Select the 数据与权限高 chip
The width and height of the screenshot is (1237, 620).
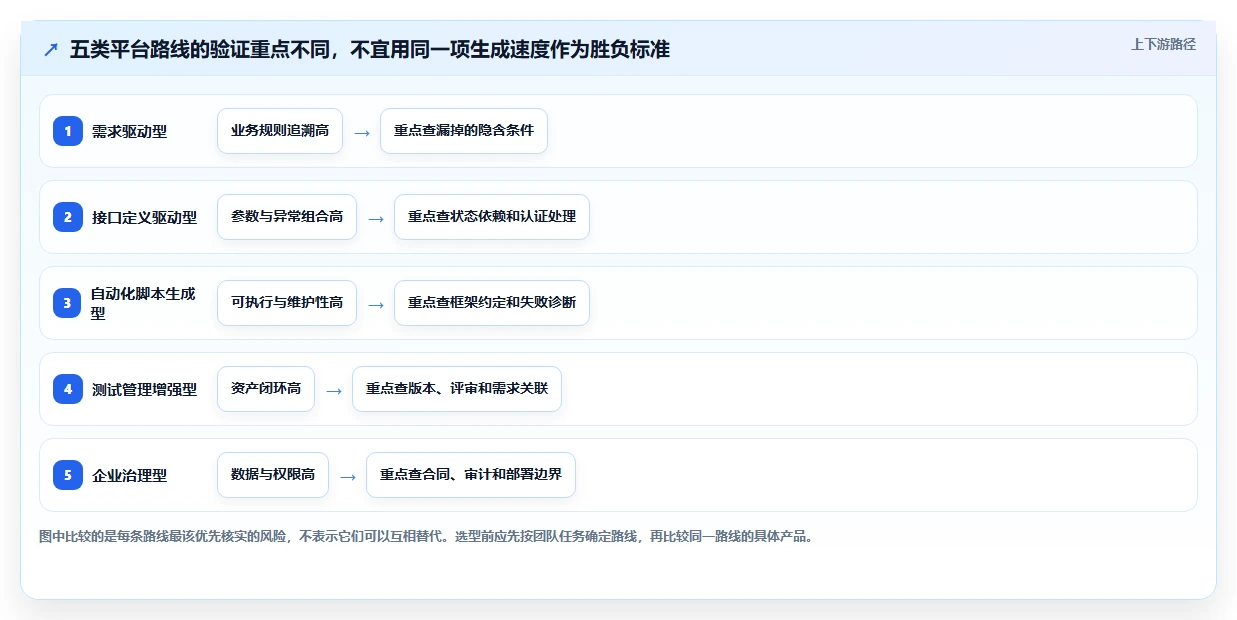[273, 475]
